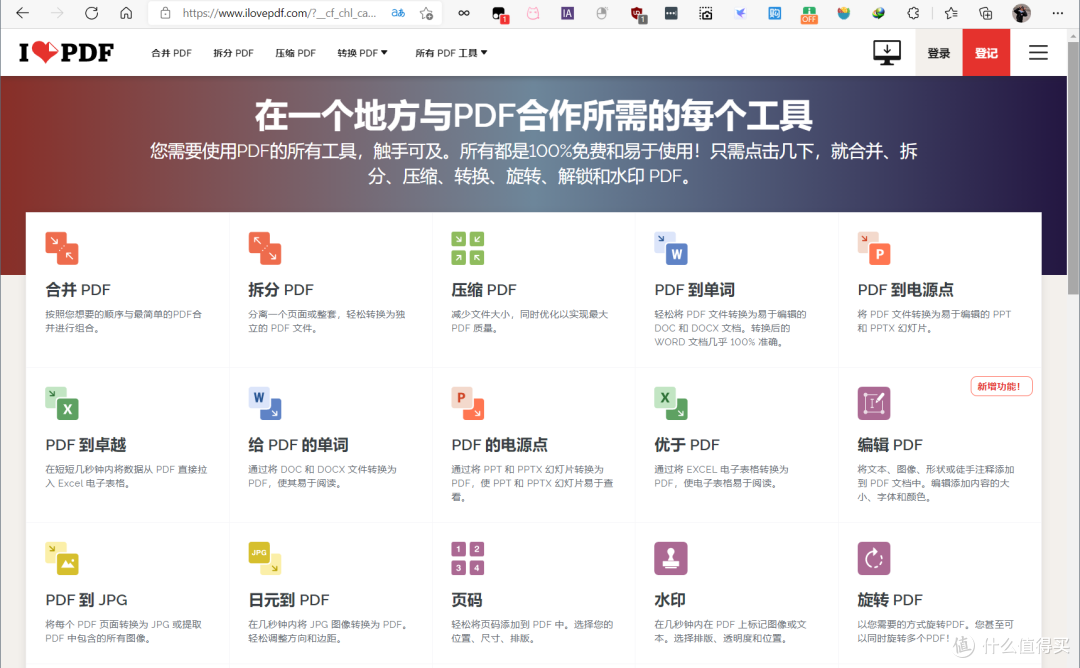Open the 压缩 PDF tool icon
The image size is (1080, 668).
(x=468, y=249)
